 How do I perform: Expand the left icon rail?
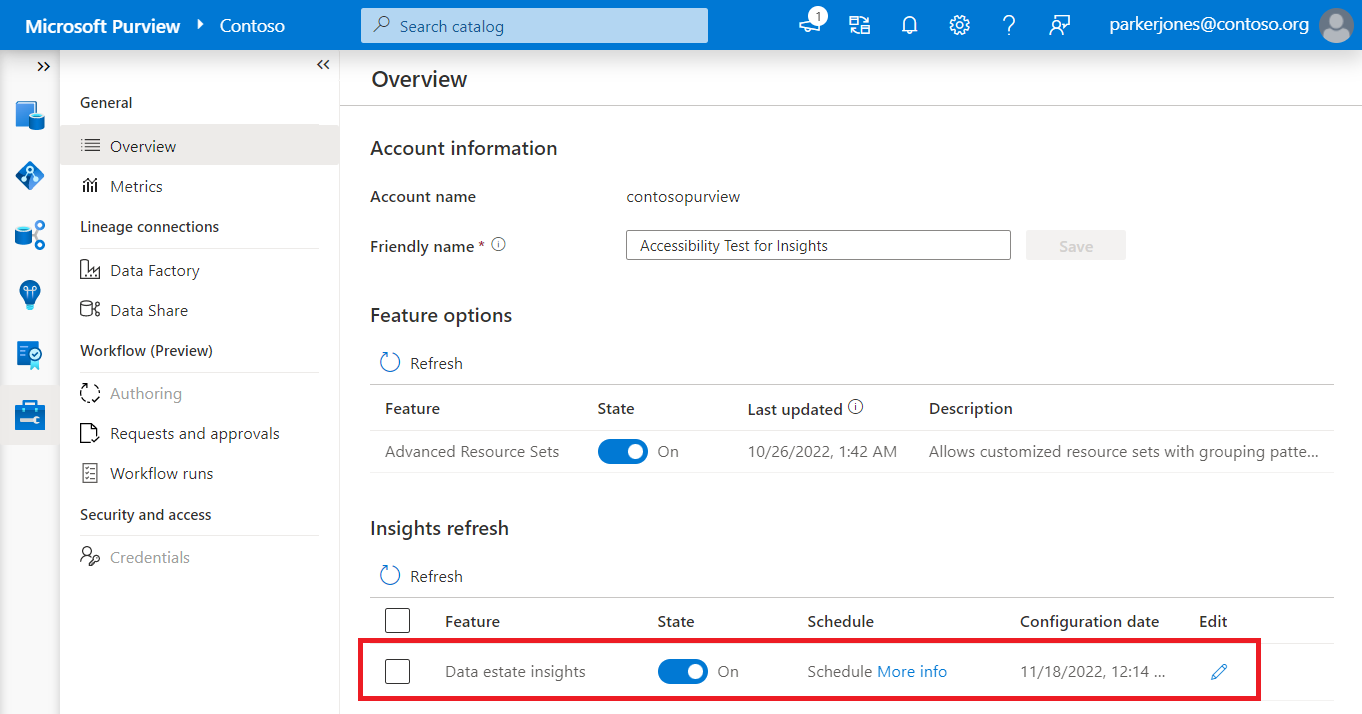tap(43, 66)
